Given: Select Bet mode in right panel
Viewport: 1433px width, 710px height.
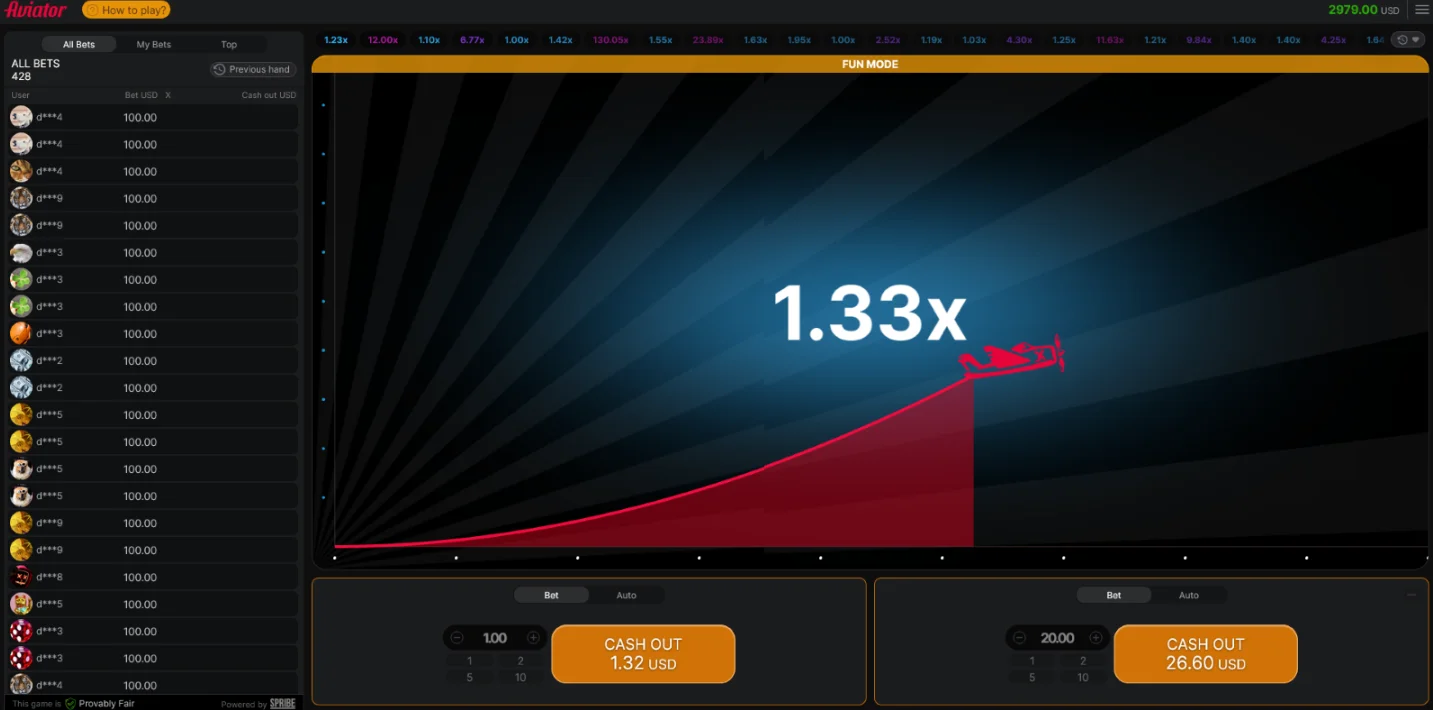Looking at the screenshot, I should click(x=1114, y=595).
